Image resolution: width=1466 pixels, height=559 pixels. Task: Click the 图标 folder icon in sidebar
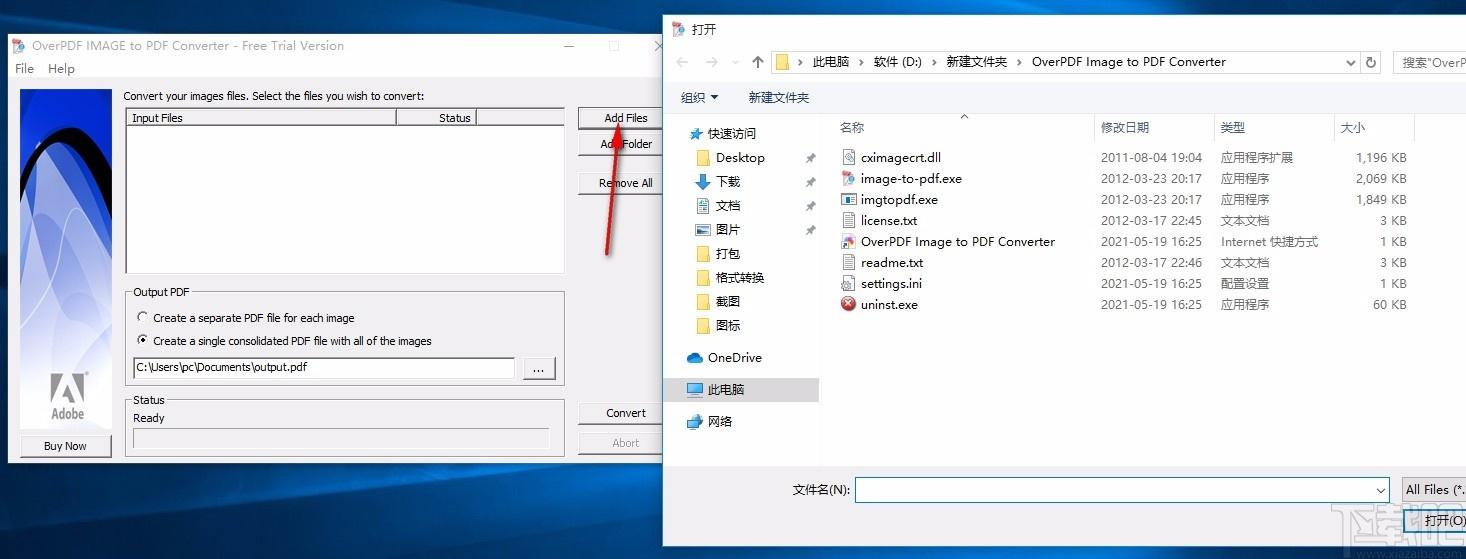point(703,326)
